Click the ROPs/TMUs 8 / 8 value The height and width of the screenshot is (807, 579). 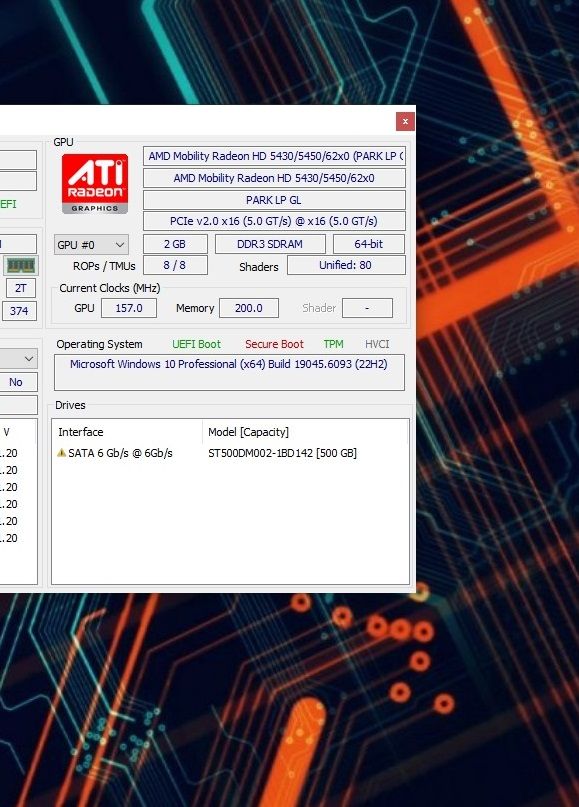point(175,265)
